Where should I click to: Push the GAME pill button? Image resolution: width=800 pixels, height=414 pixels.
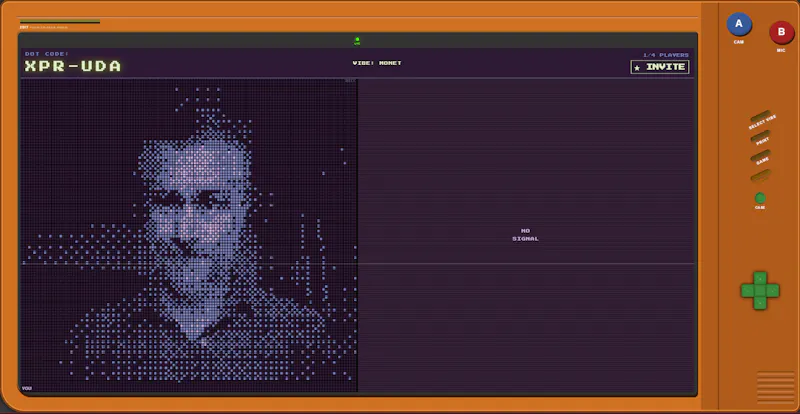click(760, 156)
